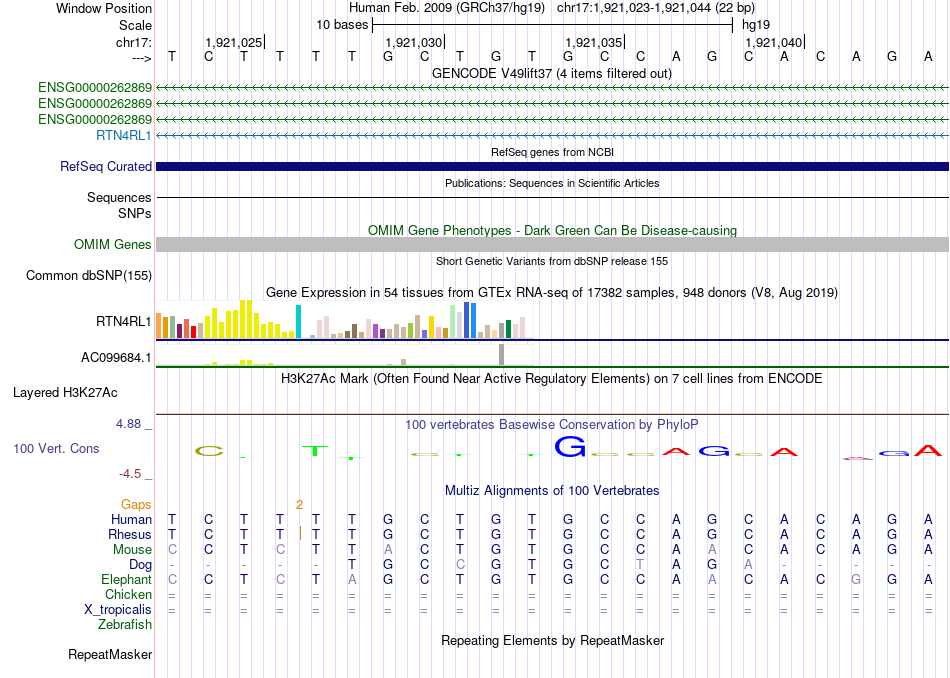Viewport: 950px width, 678px height.
Task: Click the blue RTN4RL1 gene label in GENCODE track
Action: pos(124,135)
